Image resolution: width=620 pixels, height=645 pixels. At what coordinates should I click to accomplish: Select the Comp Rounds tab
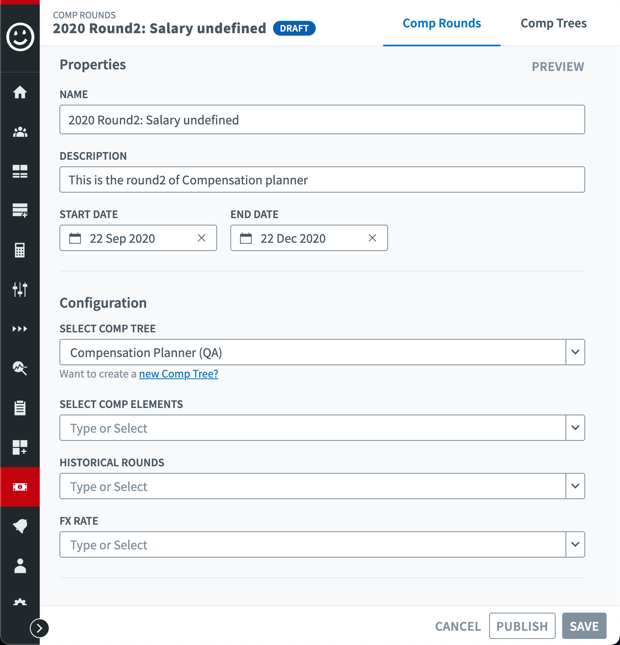441,23
